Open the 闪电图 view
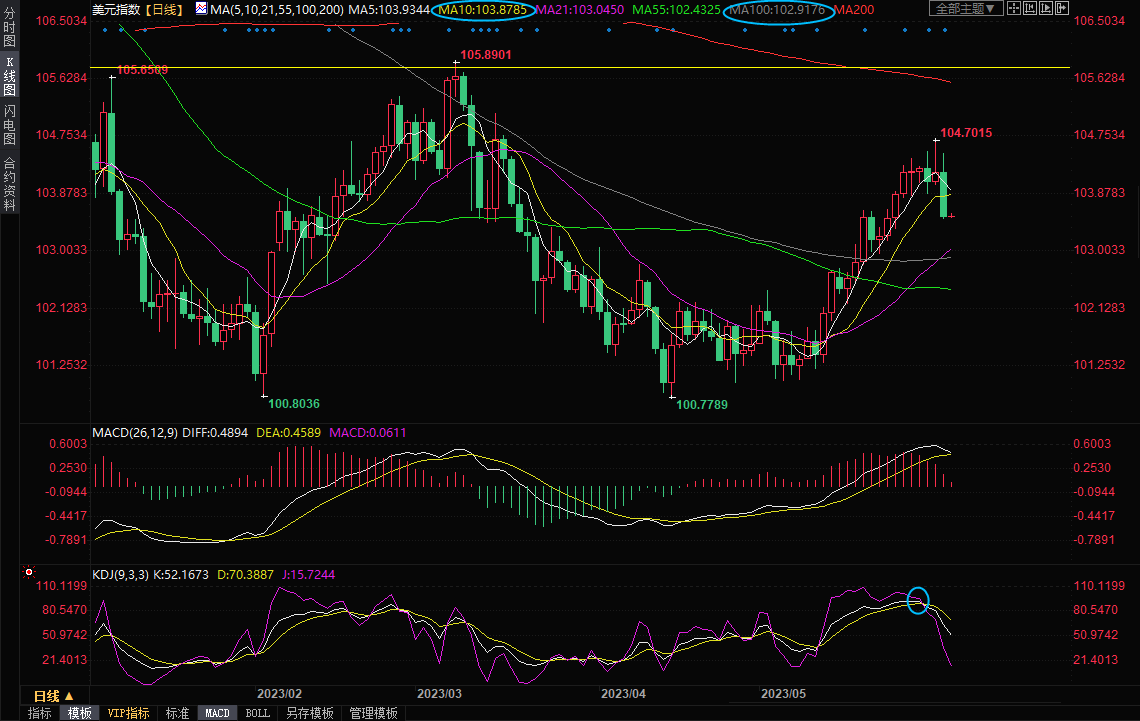The width and height of the screenshot is (1140, 721). 10,126
